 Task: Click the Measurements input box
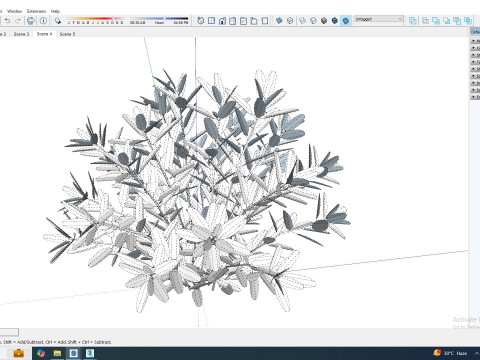9,332
